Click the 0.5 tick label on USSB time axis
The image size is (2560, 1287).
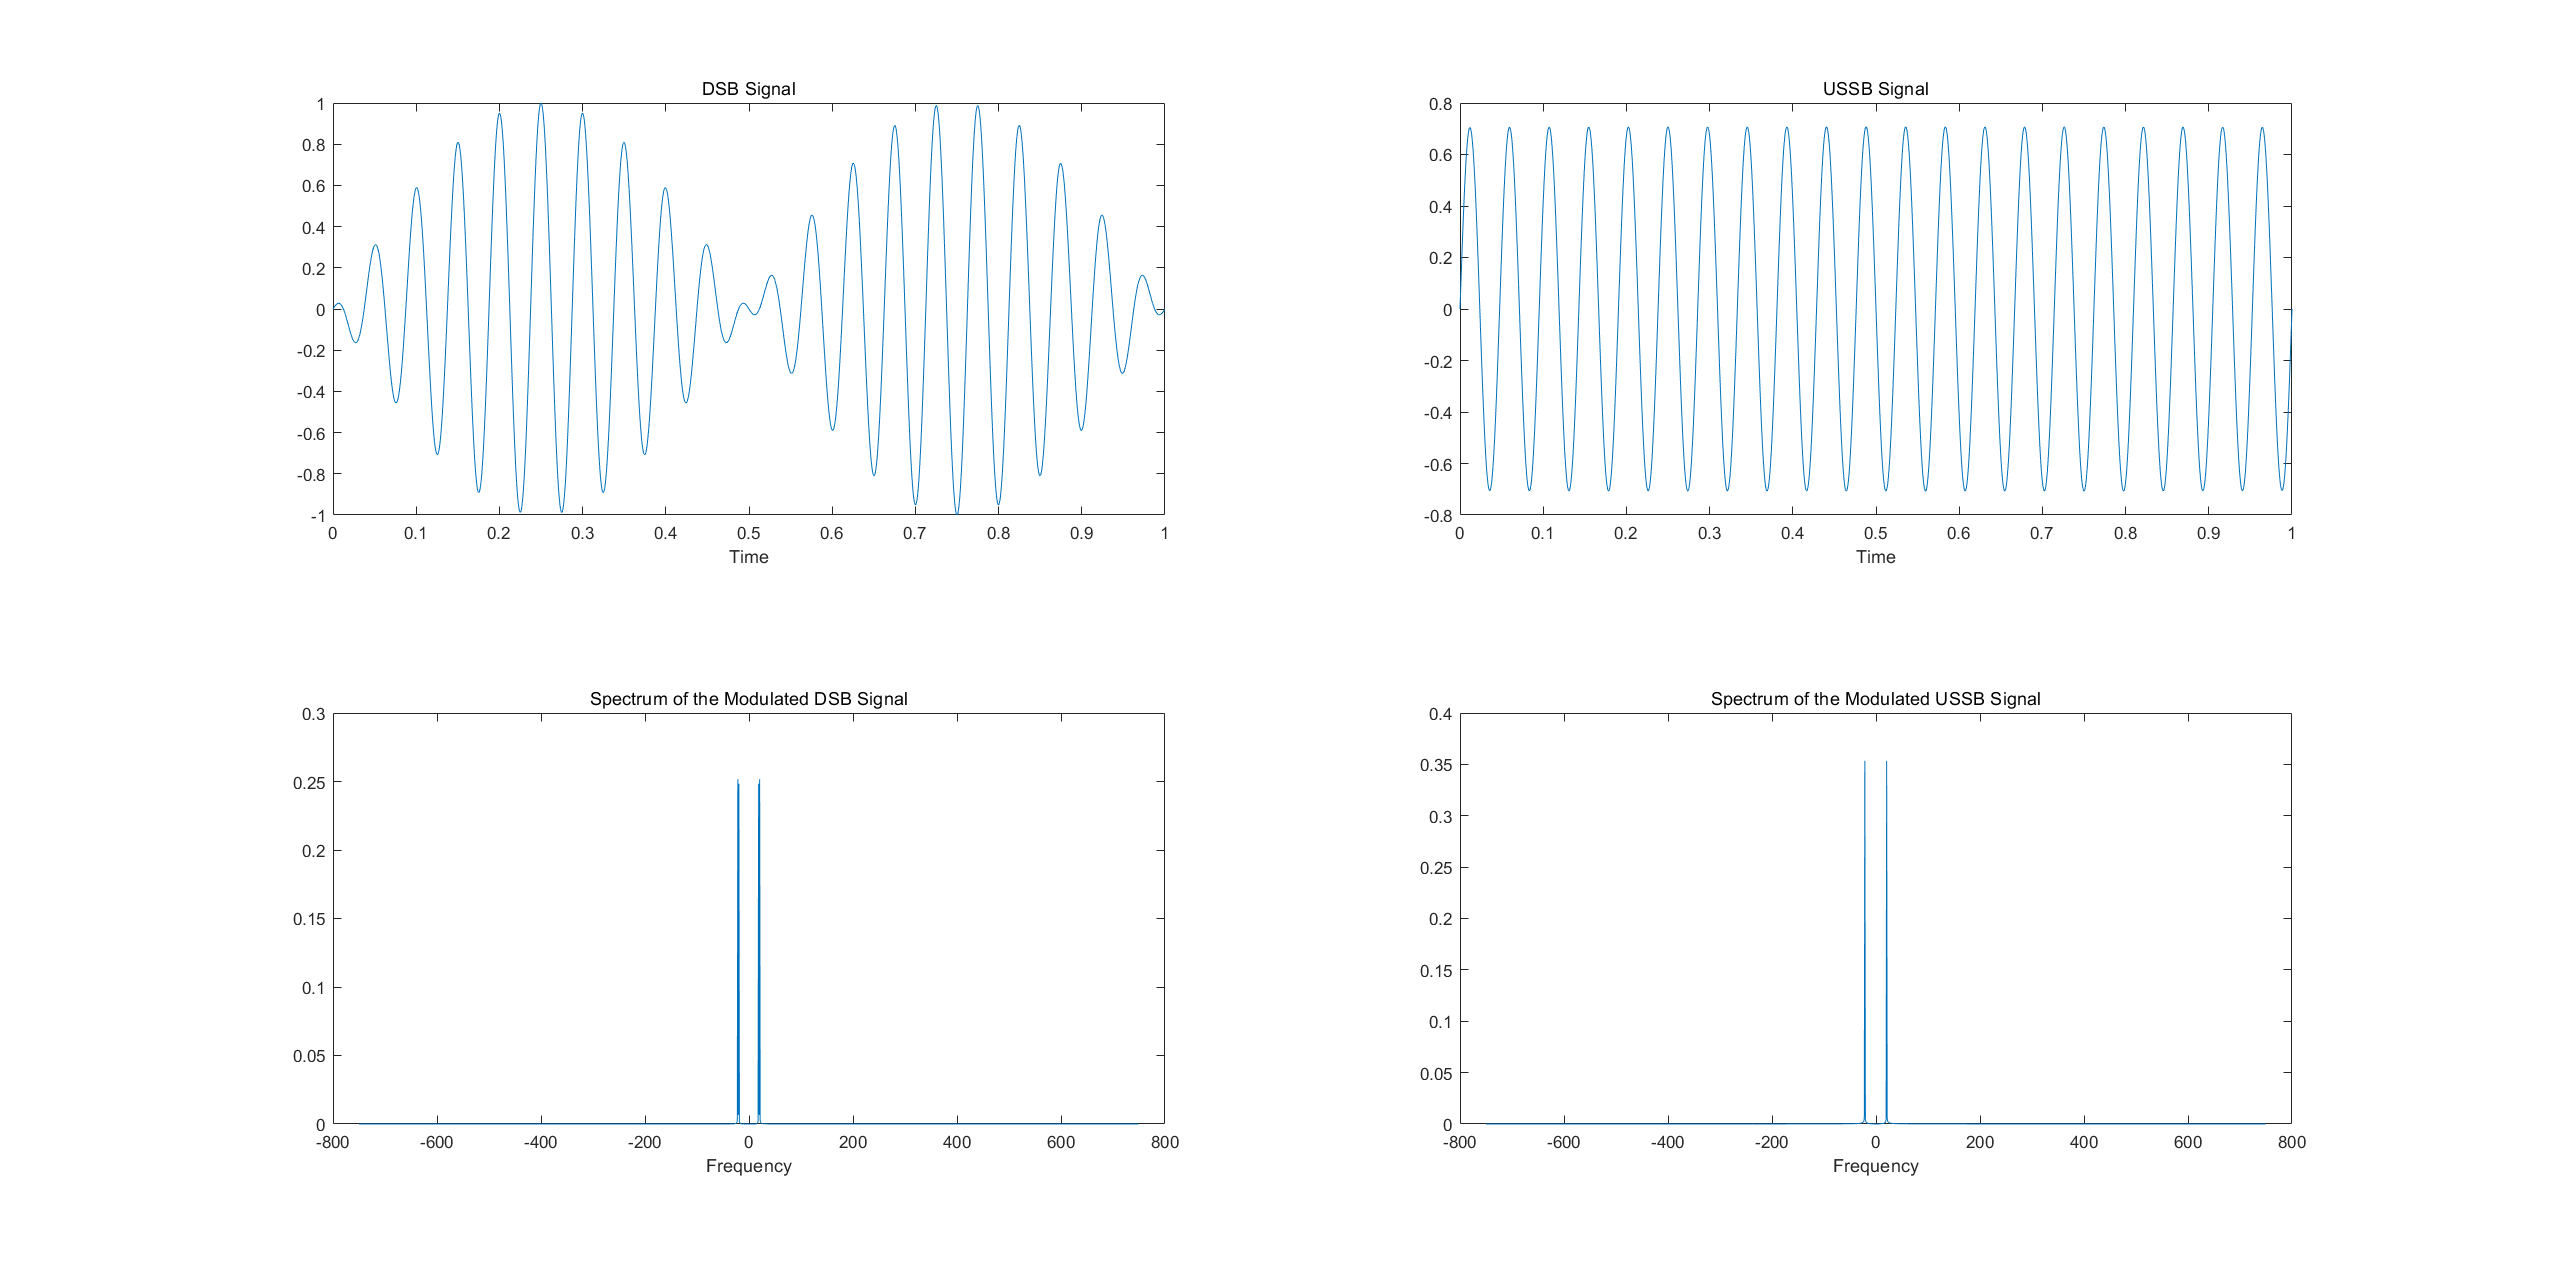click(1875, 534)
